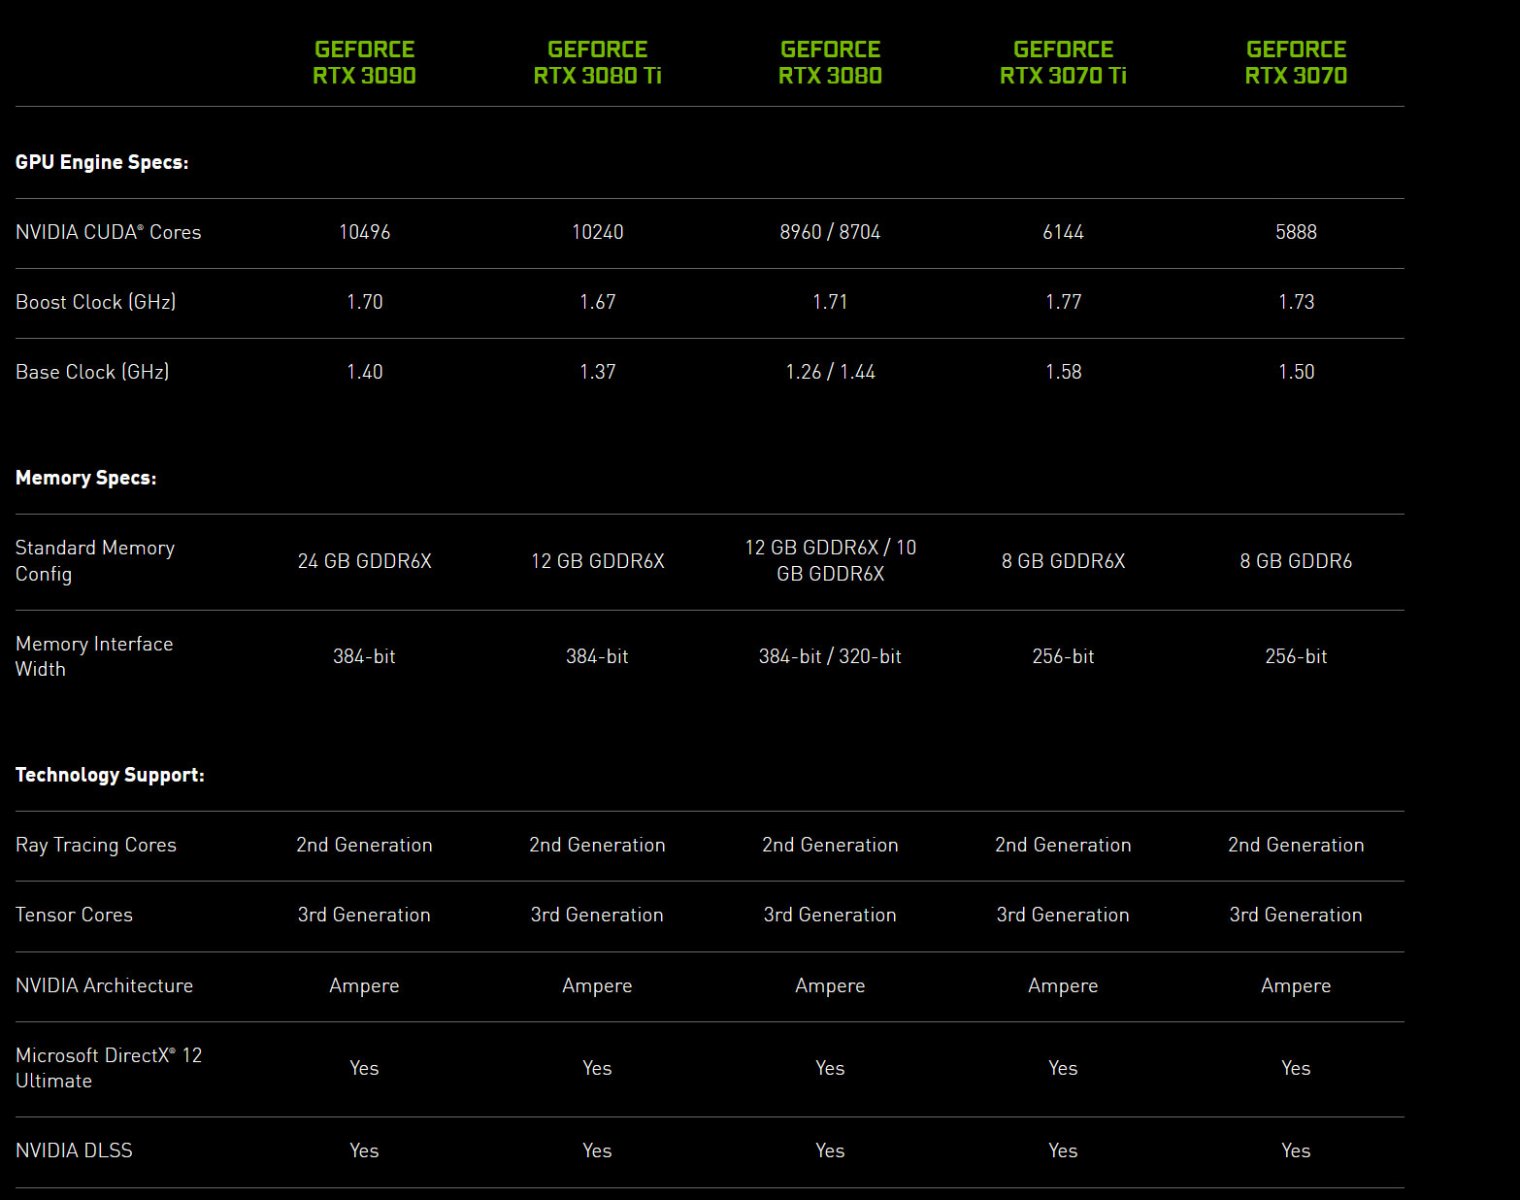
Task: Click the "Technology Support:" section heading
Action: point(110,775)
